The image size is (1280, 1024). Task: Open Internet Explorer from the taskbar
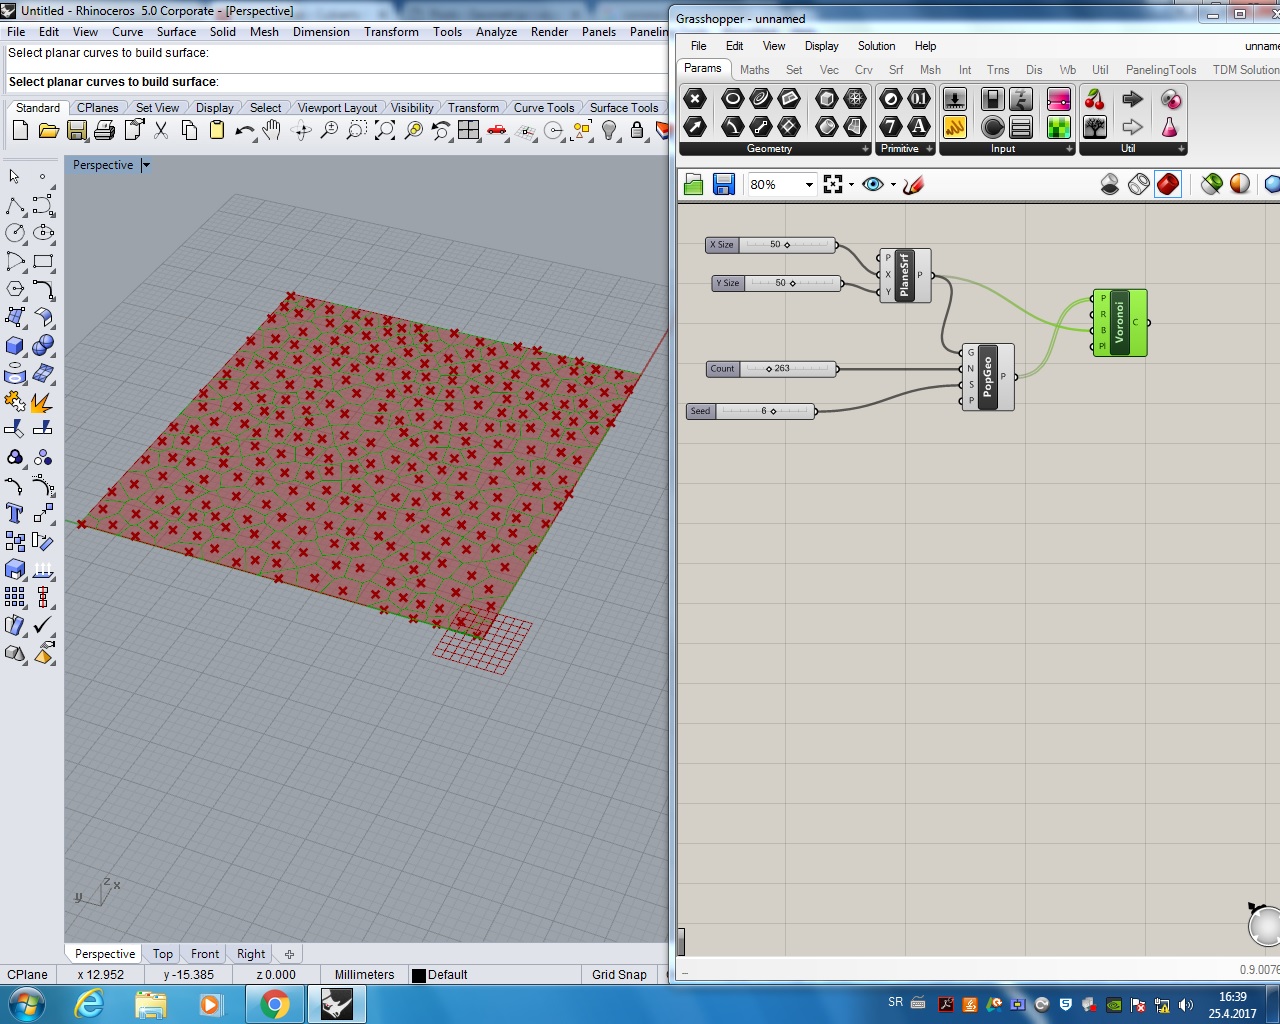[x=90, y=1004]
